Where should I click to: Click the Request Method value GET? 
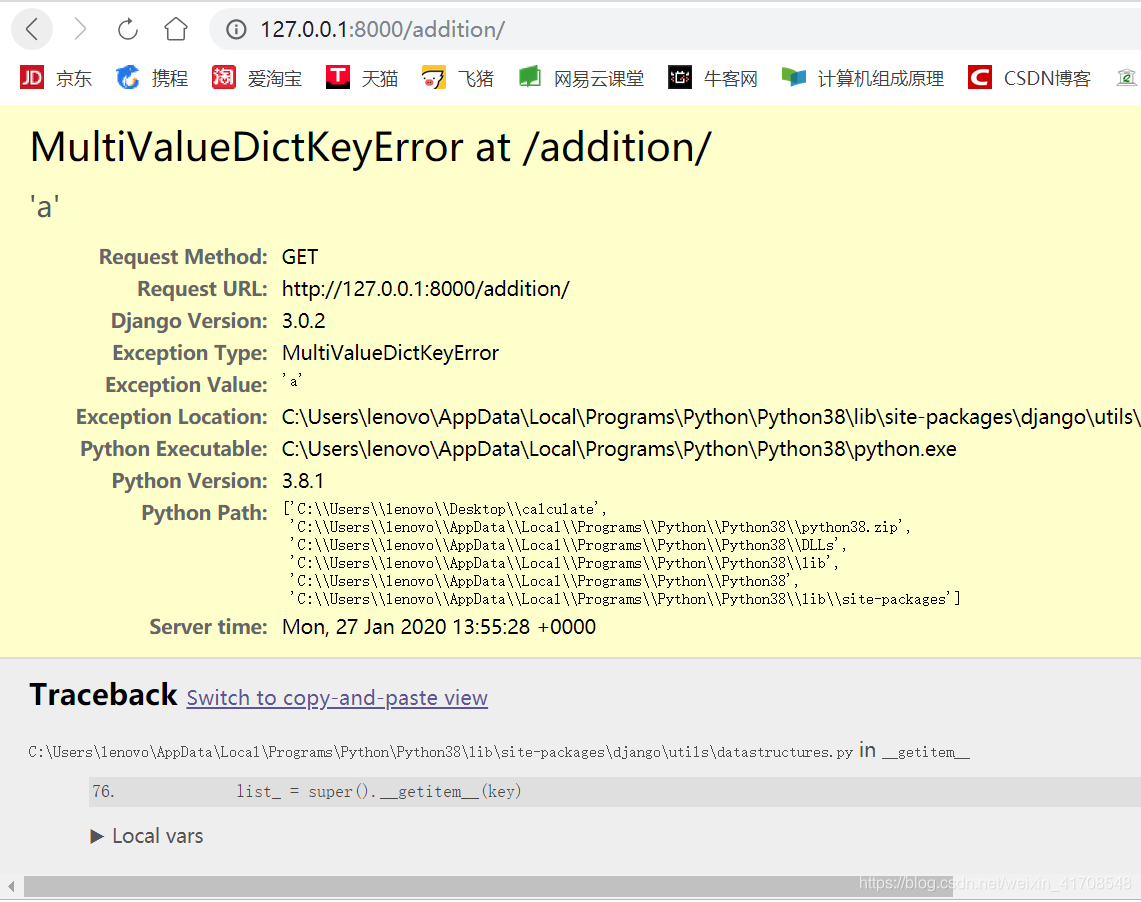[300, 257]
